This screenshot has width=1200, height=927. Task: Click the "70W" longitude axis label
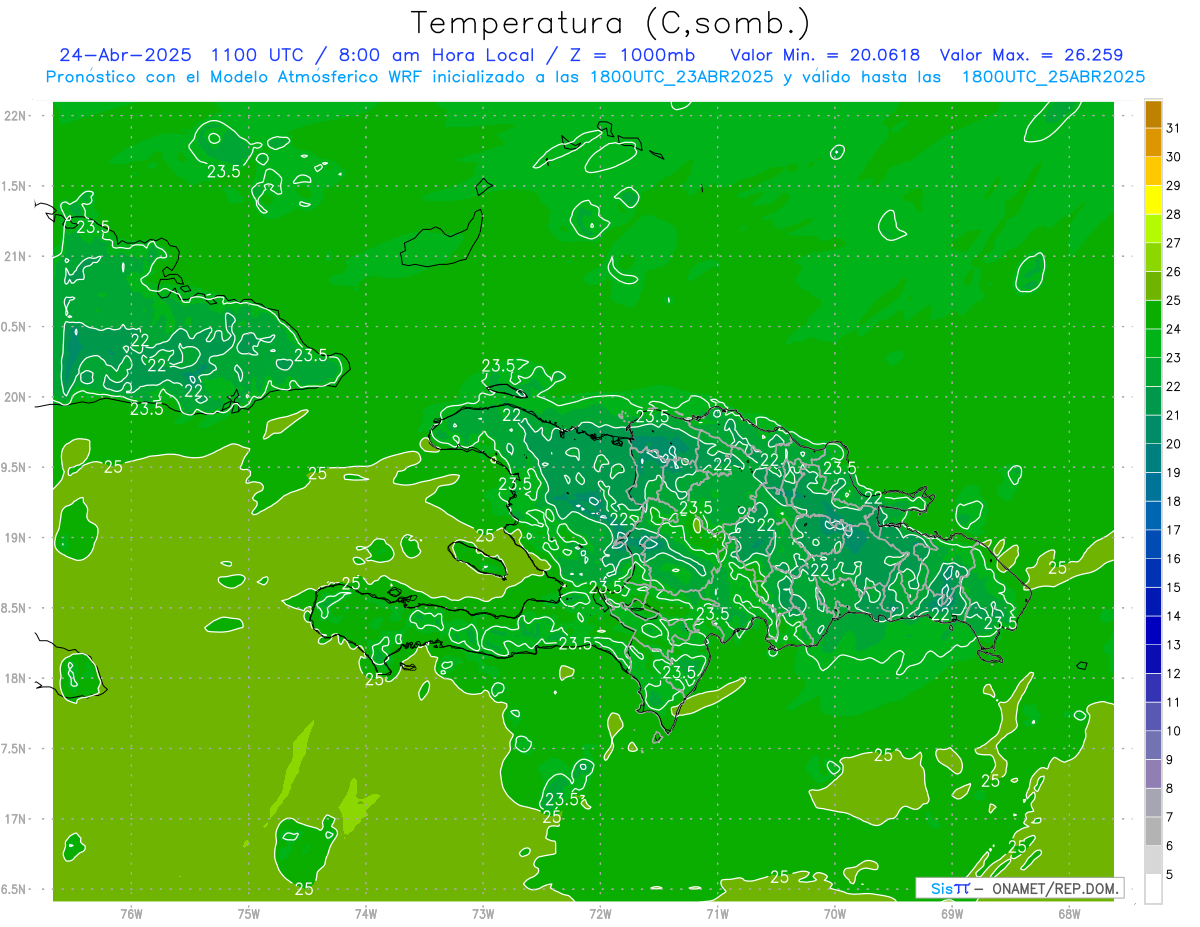tap(835, 912)
